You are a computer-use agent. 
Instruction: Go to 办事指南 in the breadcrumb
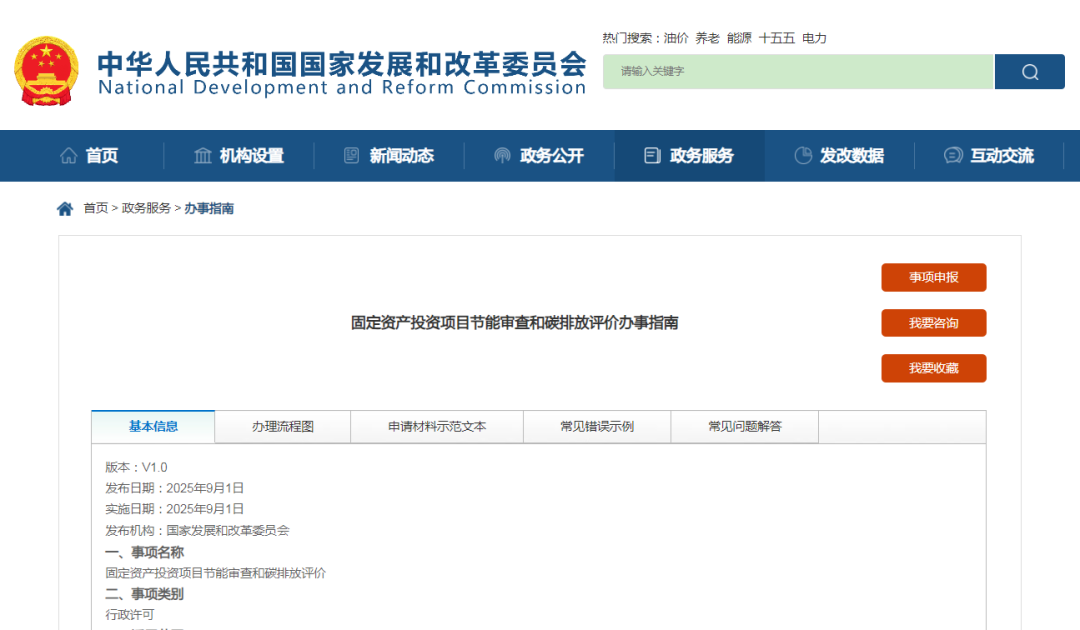click(x=209, y=208)
